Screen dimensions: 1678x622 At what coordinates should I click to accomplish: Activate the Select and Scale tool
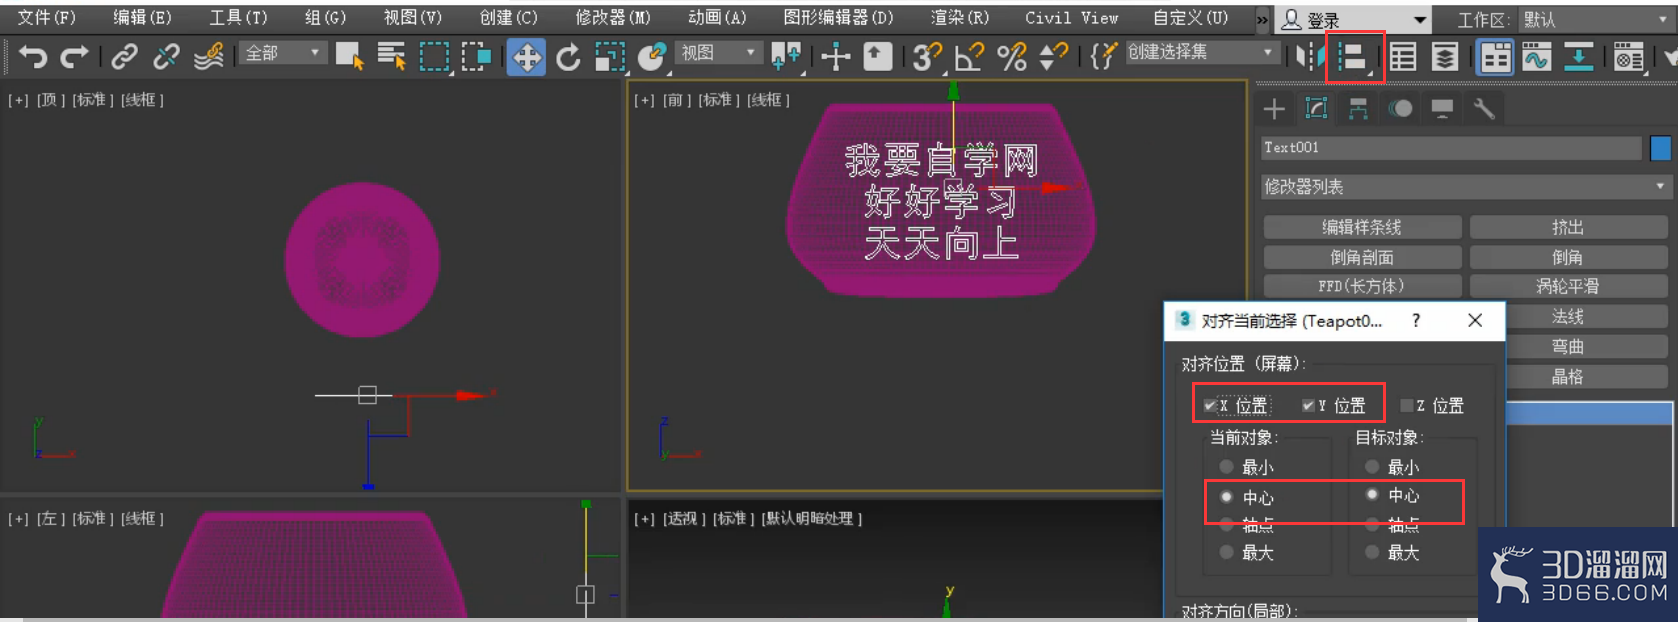610,57
